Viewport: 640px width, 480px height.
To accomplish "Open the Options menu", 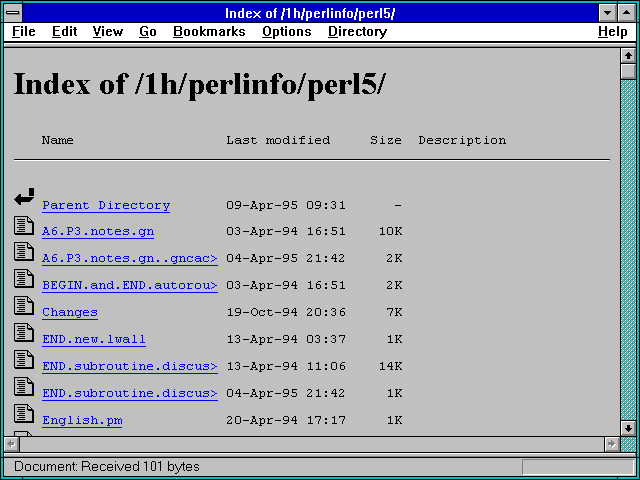I will 287,31.
